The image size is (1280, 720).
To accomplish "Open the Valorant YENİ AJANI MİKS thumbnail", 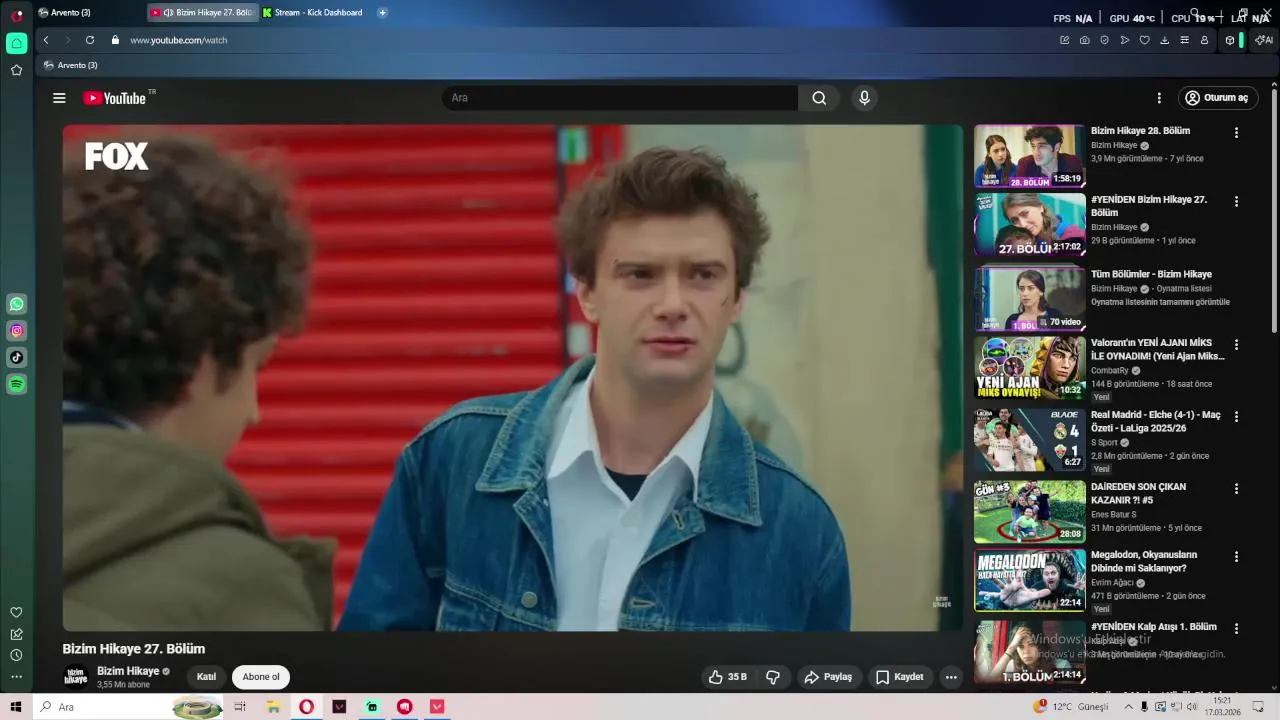I will [1029, 368].
